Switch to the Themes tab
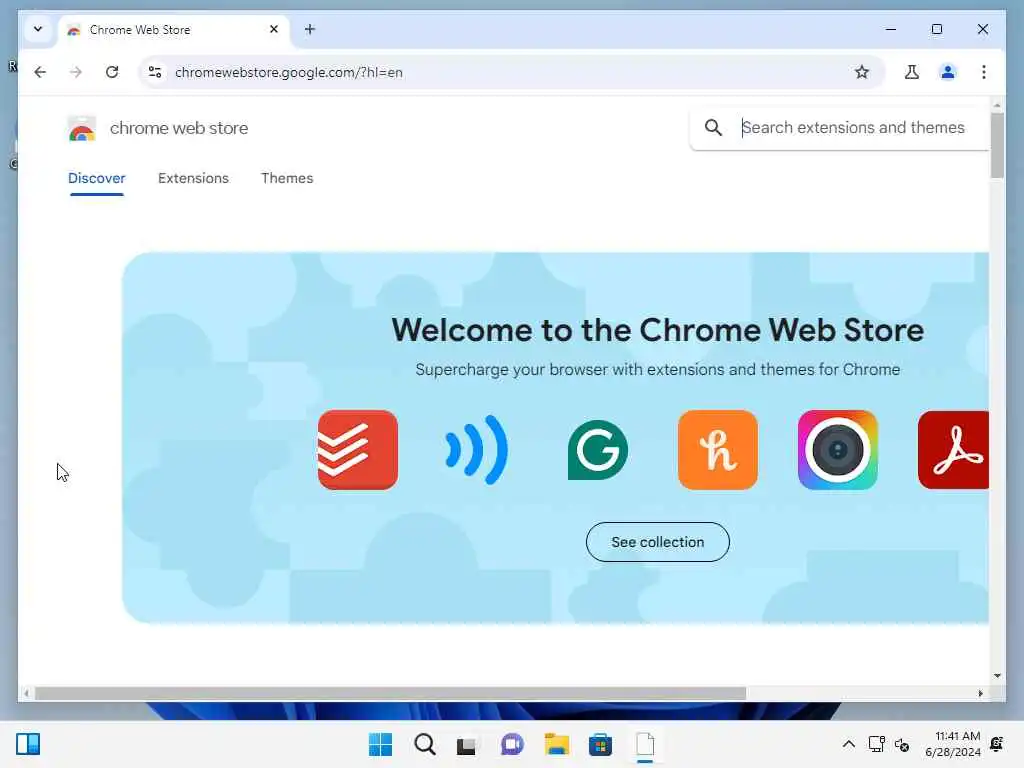 [x=287, y=178]
